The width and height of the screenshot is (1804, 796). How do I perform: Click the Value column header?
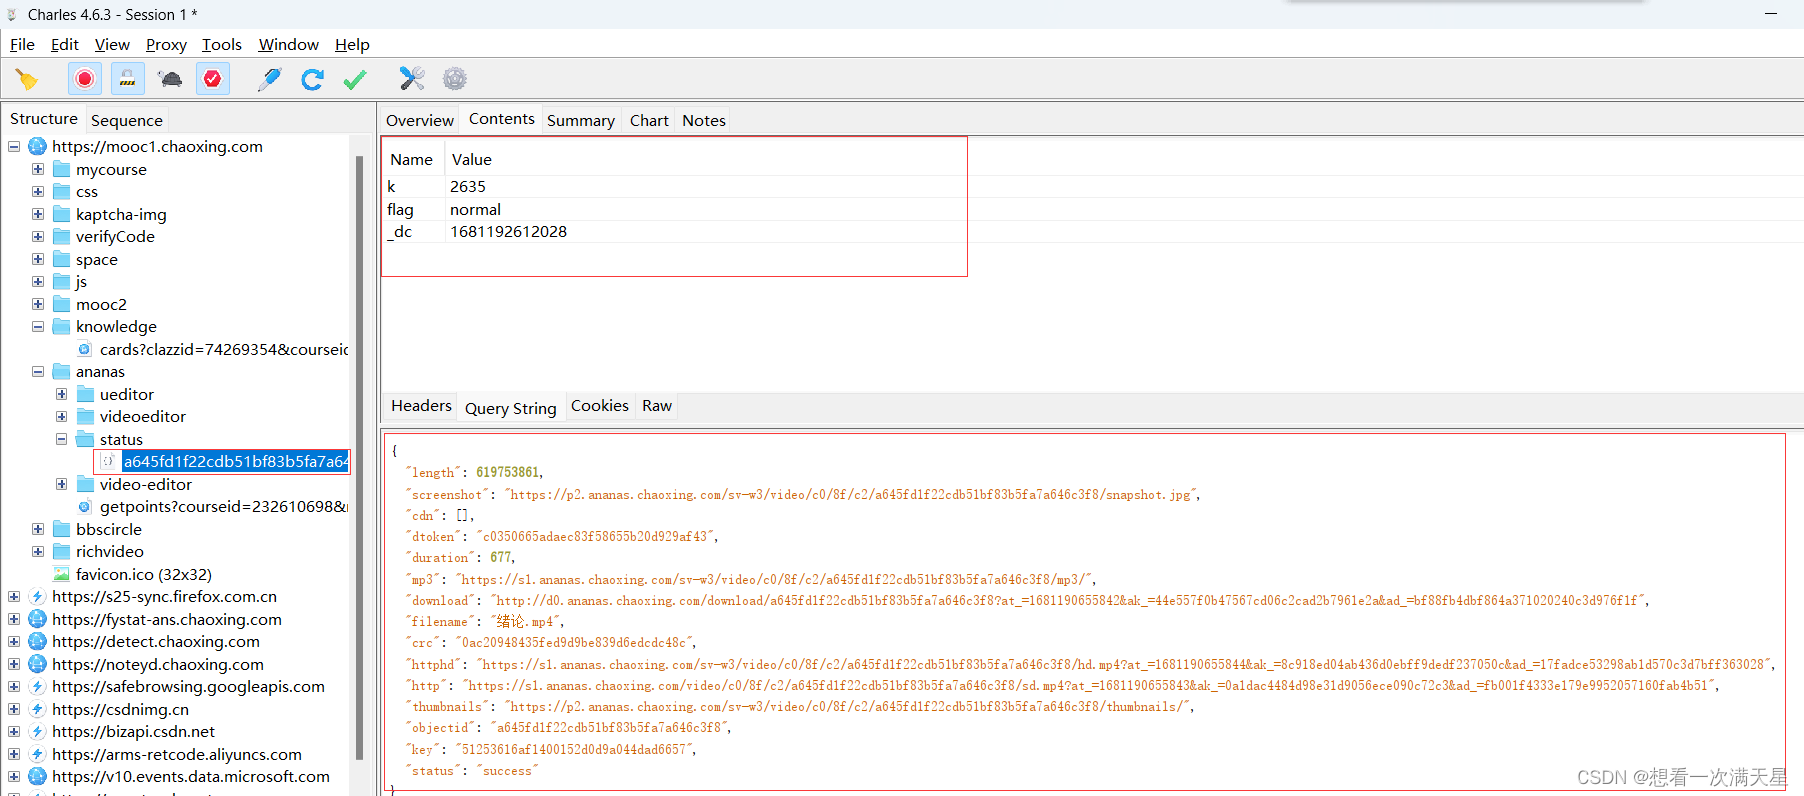(x=471, y=160)
